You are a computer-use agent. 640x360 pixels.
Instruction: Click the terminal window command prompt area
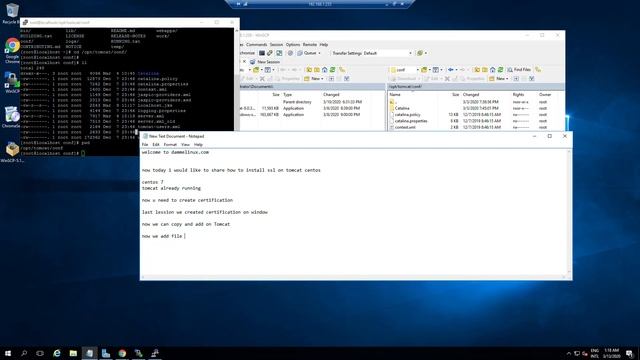(83, 153)
